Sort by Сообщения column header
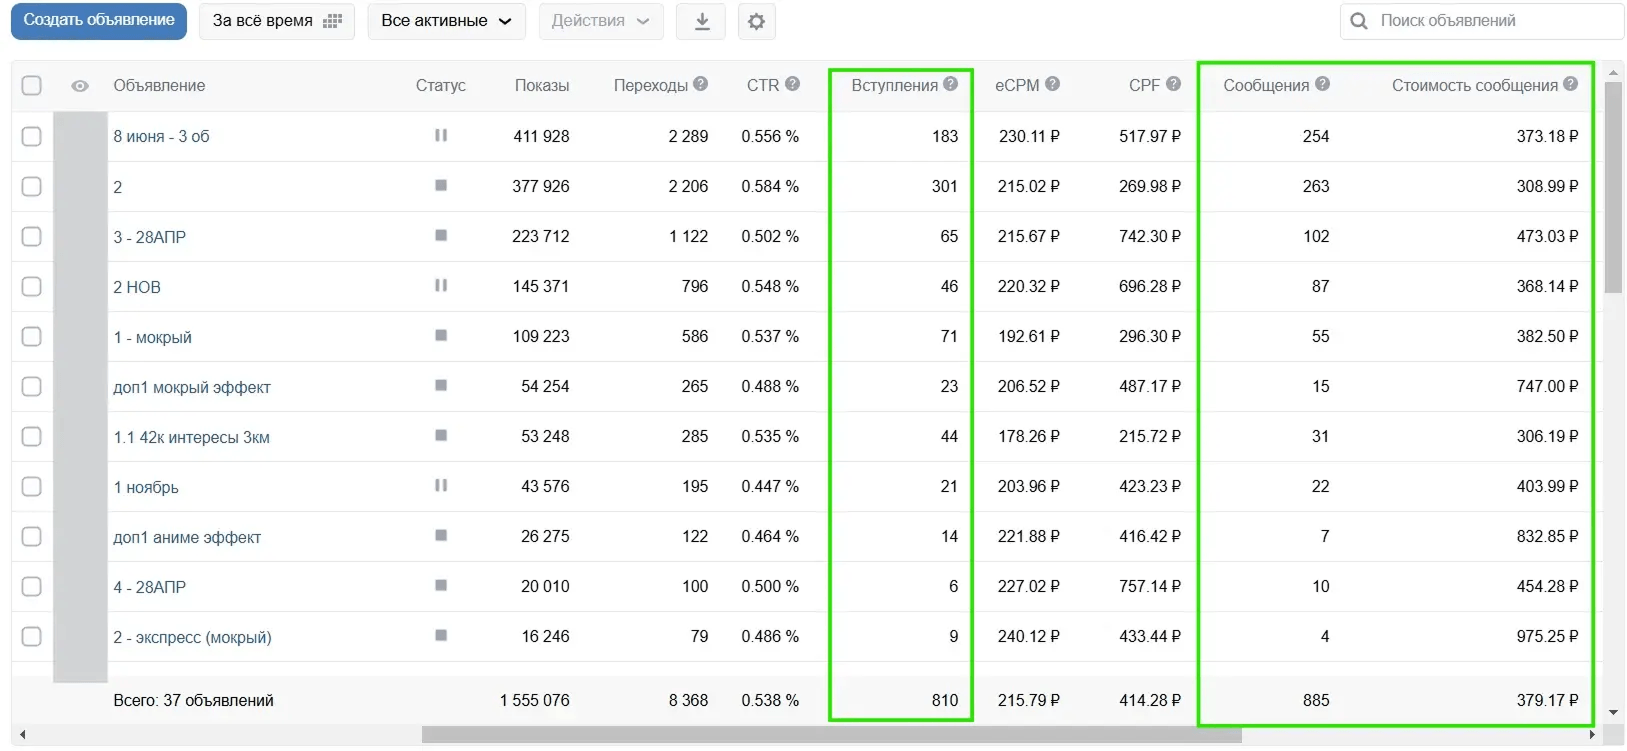The height and width of the screenshot is (751, 1627). pyautogui.click(x=1266, y=85)
